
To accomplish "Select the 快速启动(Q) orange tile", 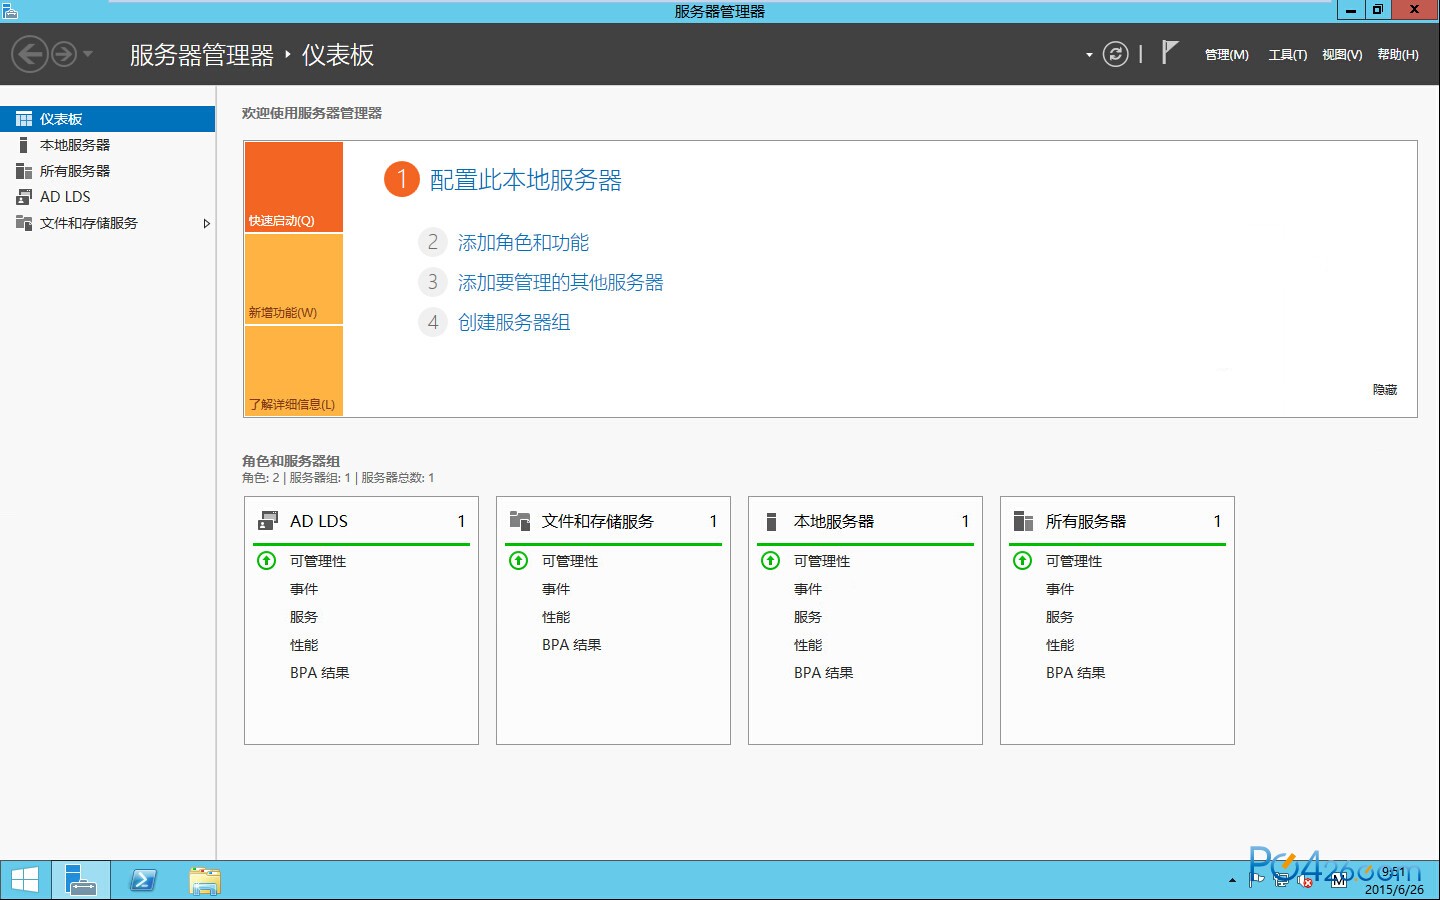I will (294, 187).
